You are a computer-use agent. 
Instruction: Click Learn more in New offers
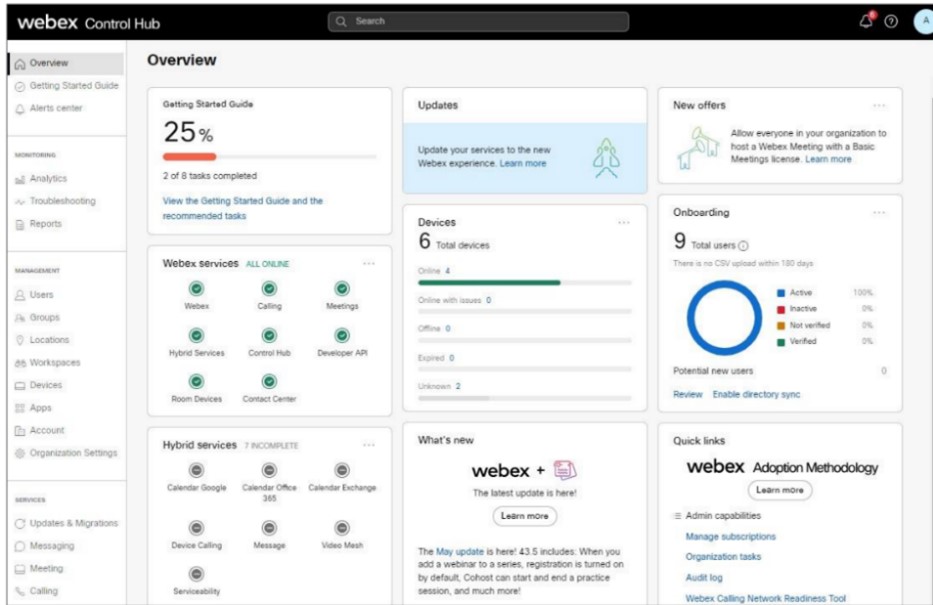[x=828, y=159]
